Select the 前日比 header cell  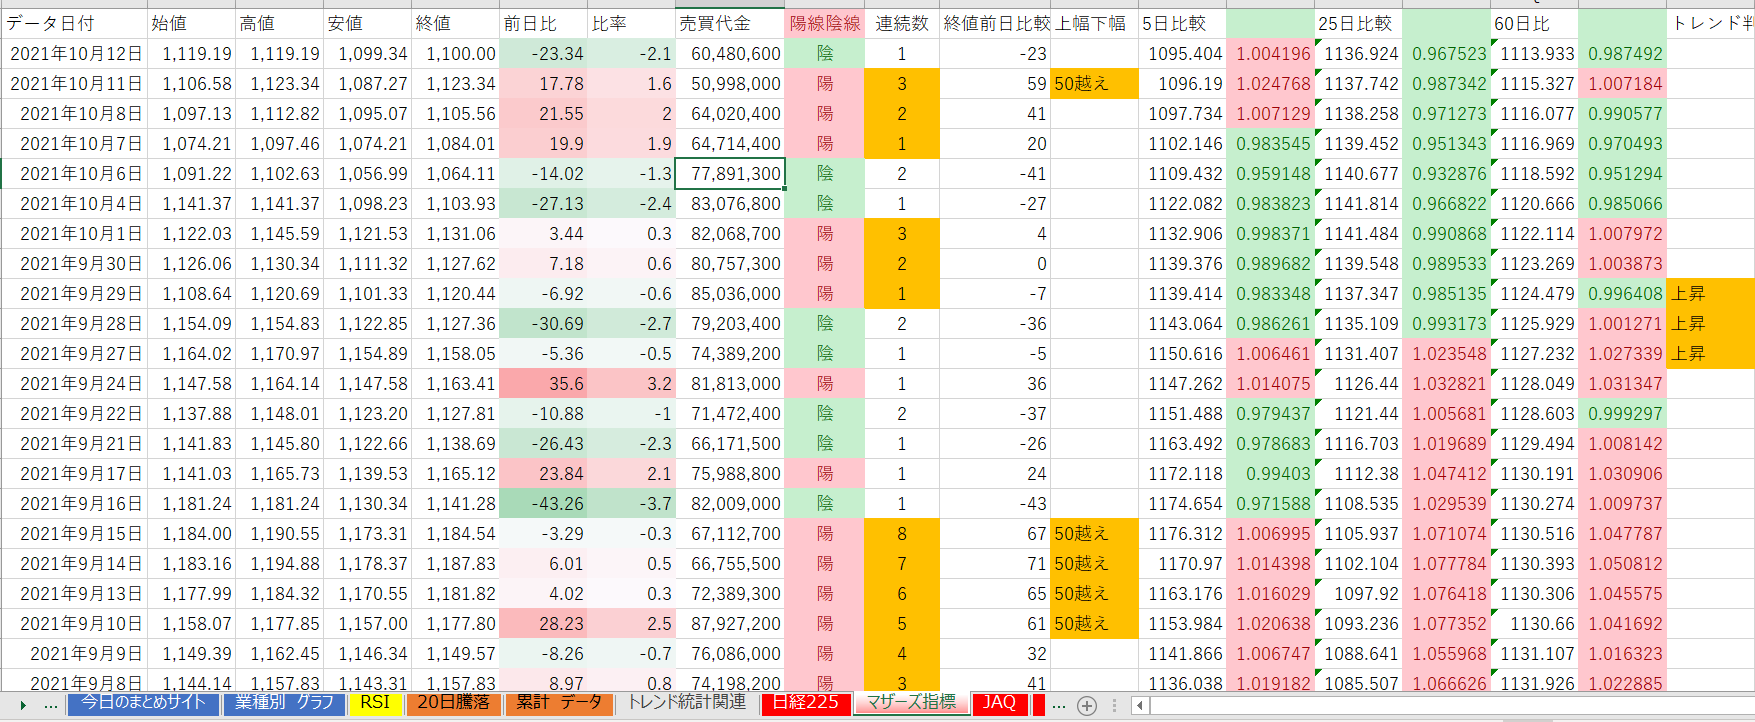[543, 24]
